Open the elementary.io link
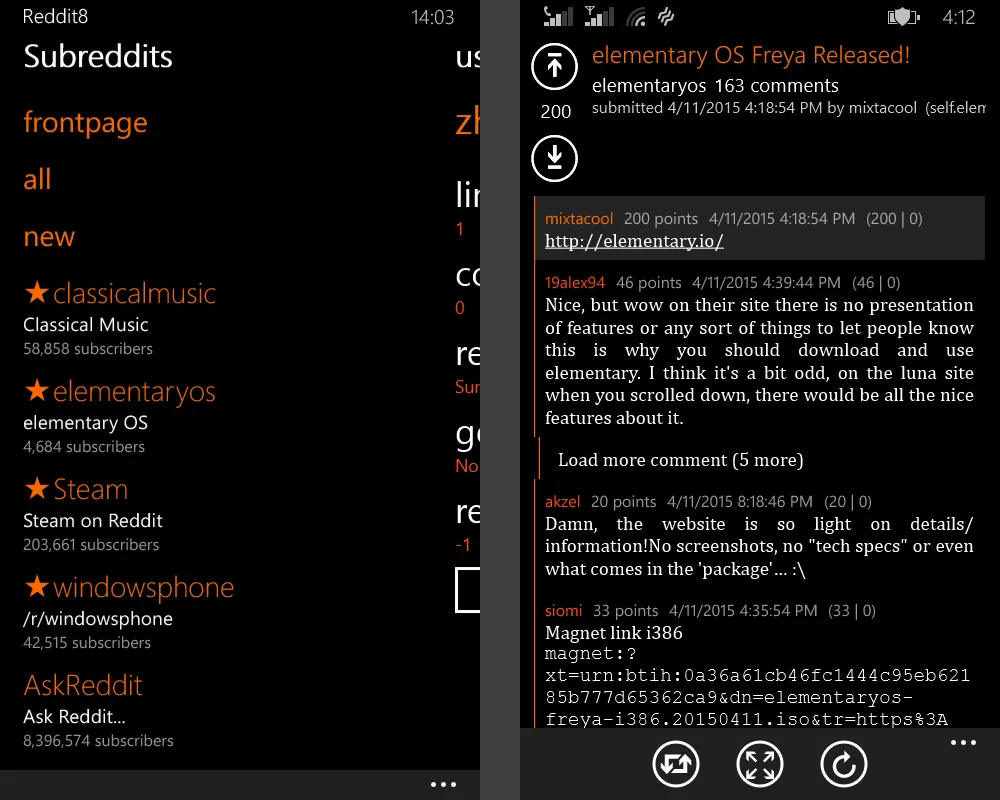This screenshot has width=1000, height=800. pyautogui.click(x=634, y=241)
